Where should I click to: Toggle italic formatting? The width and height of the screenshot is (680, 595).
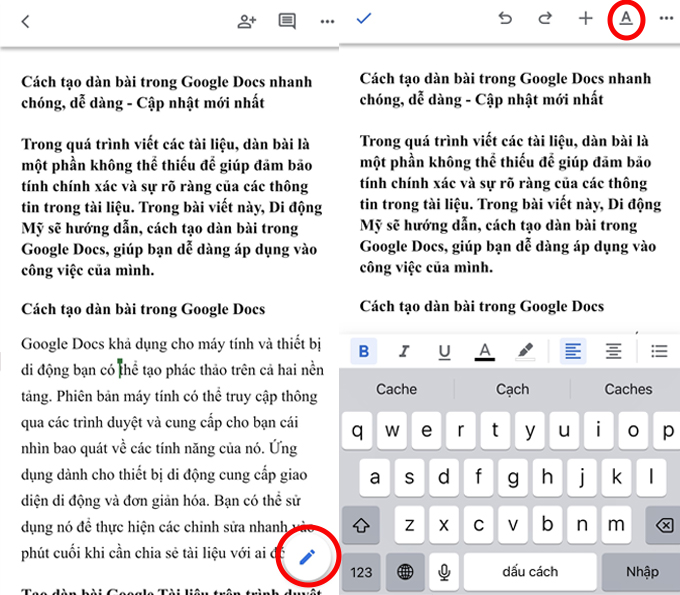tap(404, 351)
